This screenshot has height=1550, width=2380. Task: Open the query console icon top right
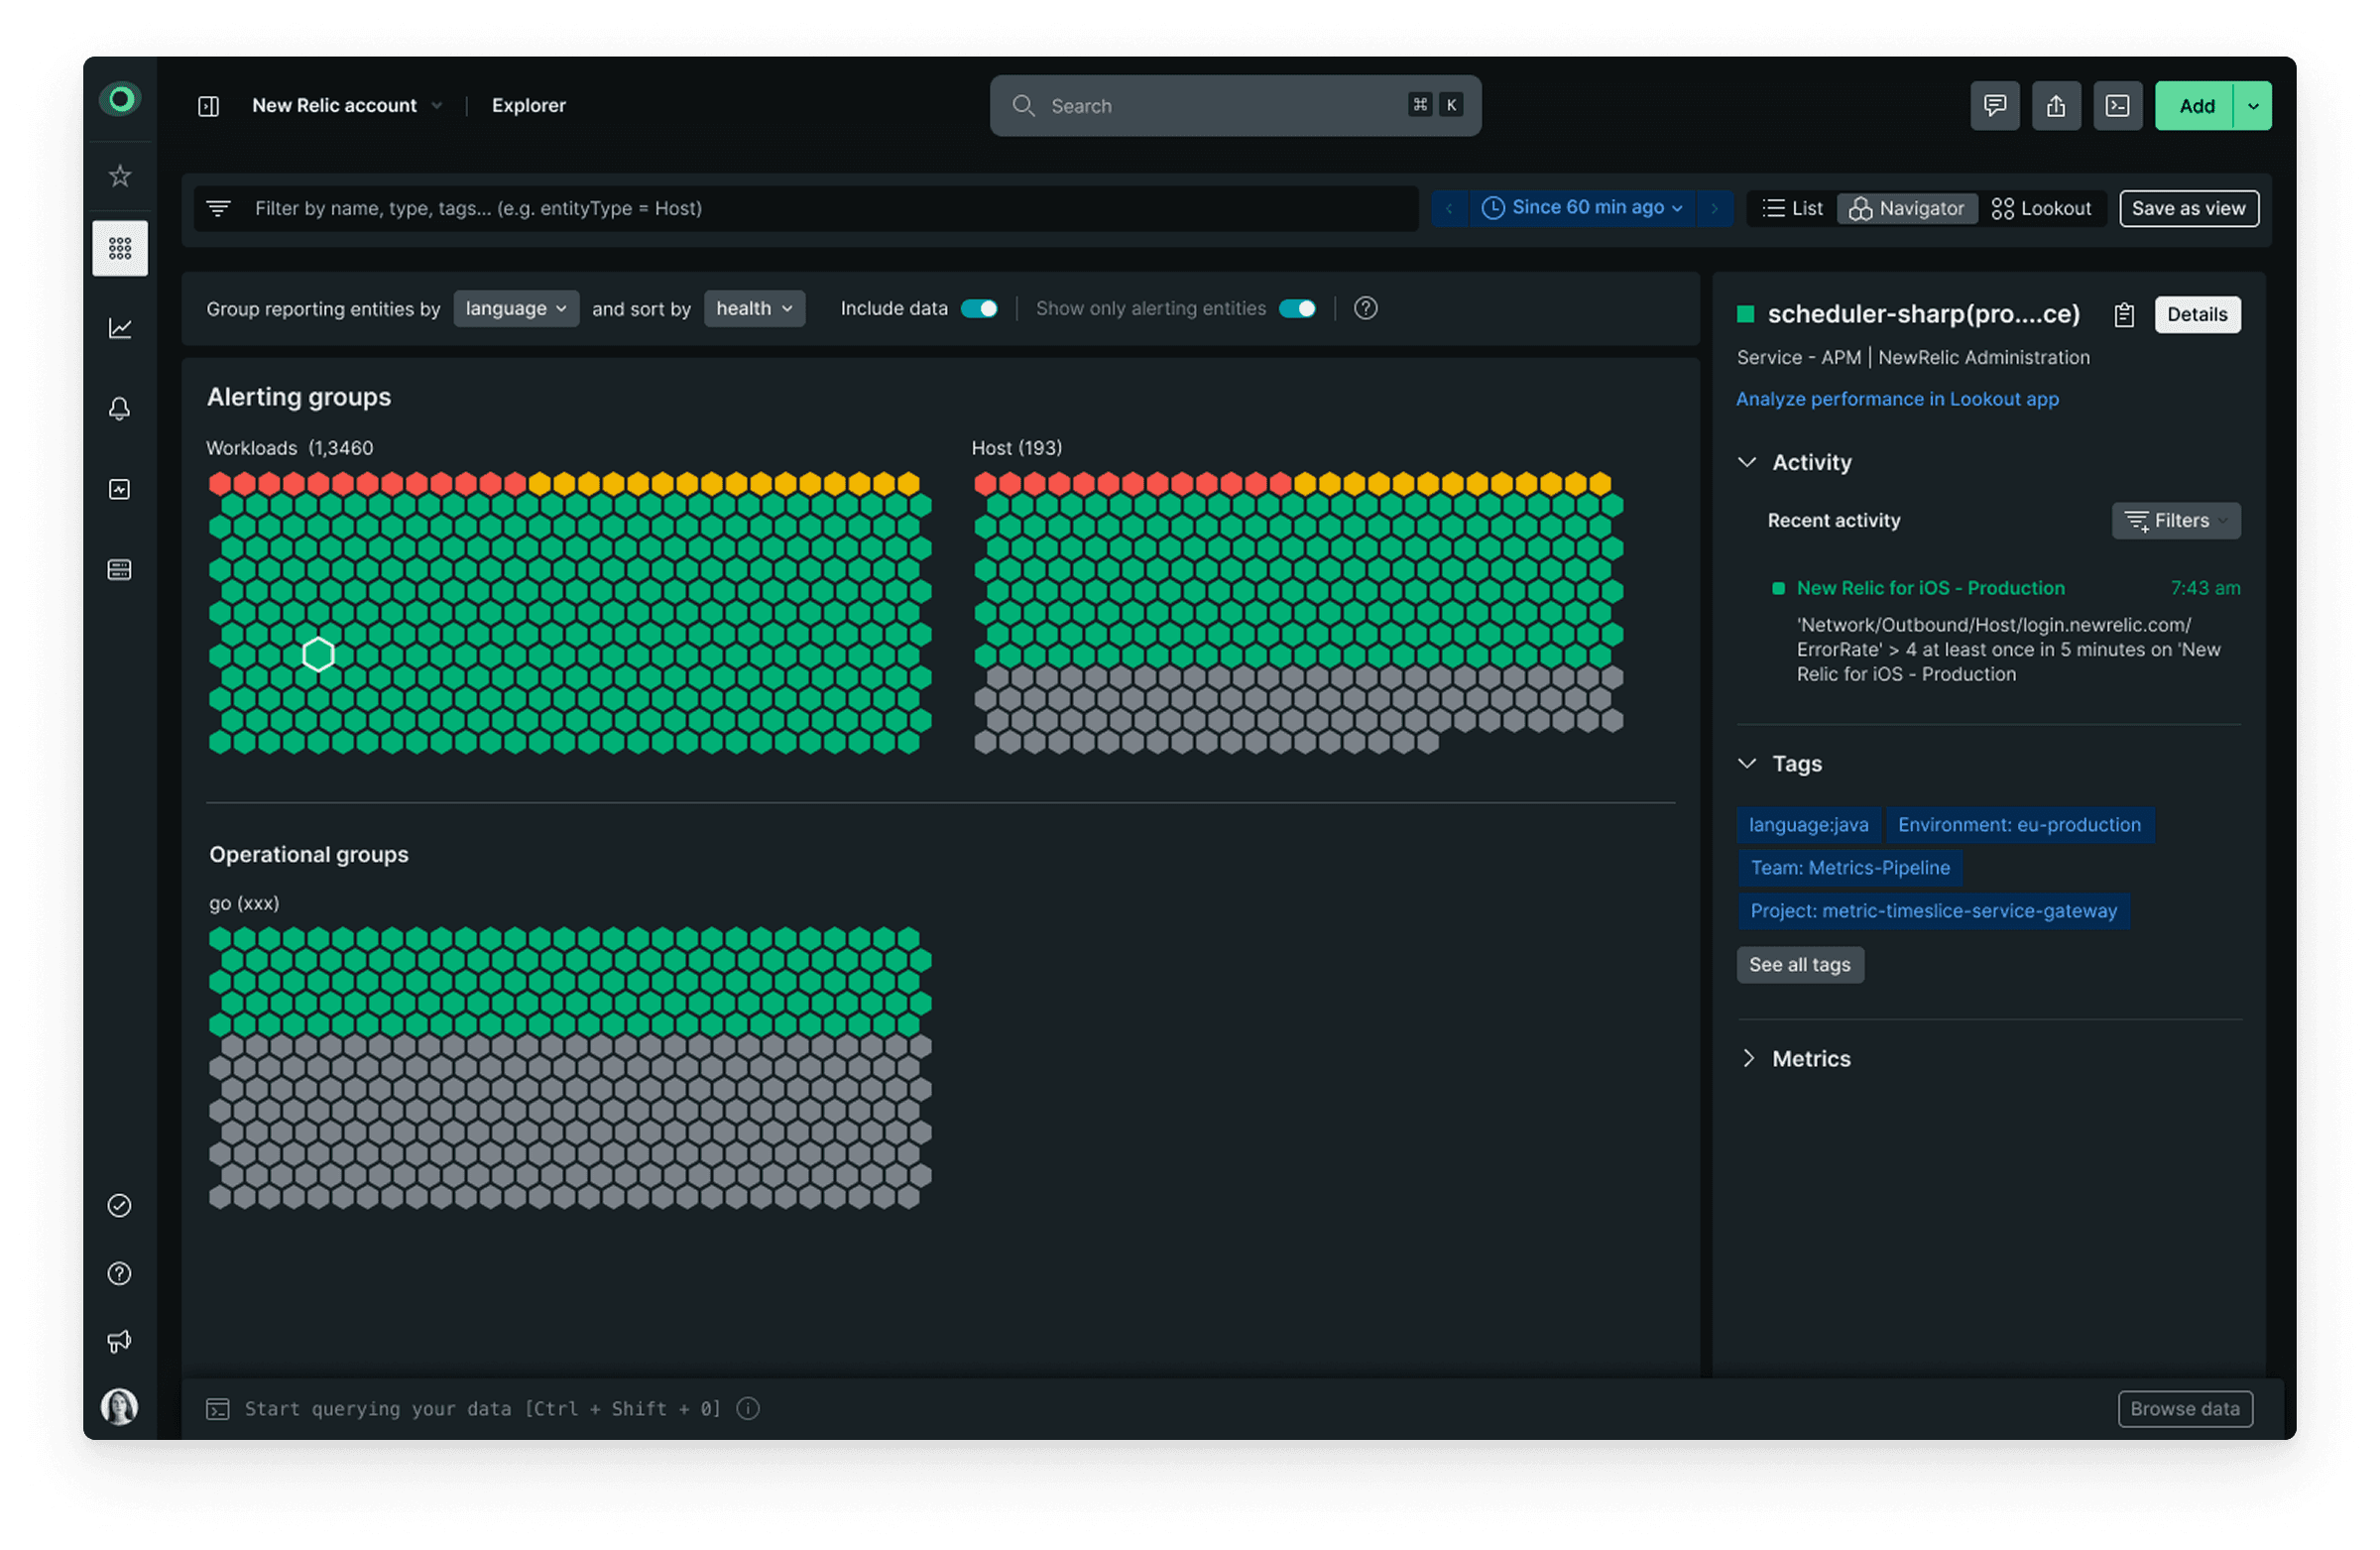[2117, 106]
